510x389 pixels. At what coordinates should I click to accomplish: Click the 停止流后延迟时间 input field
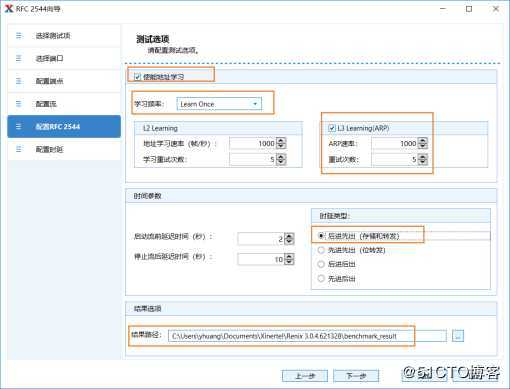261,259
